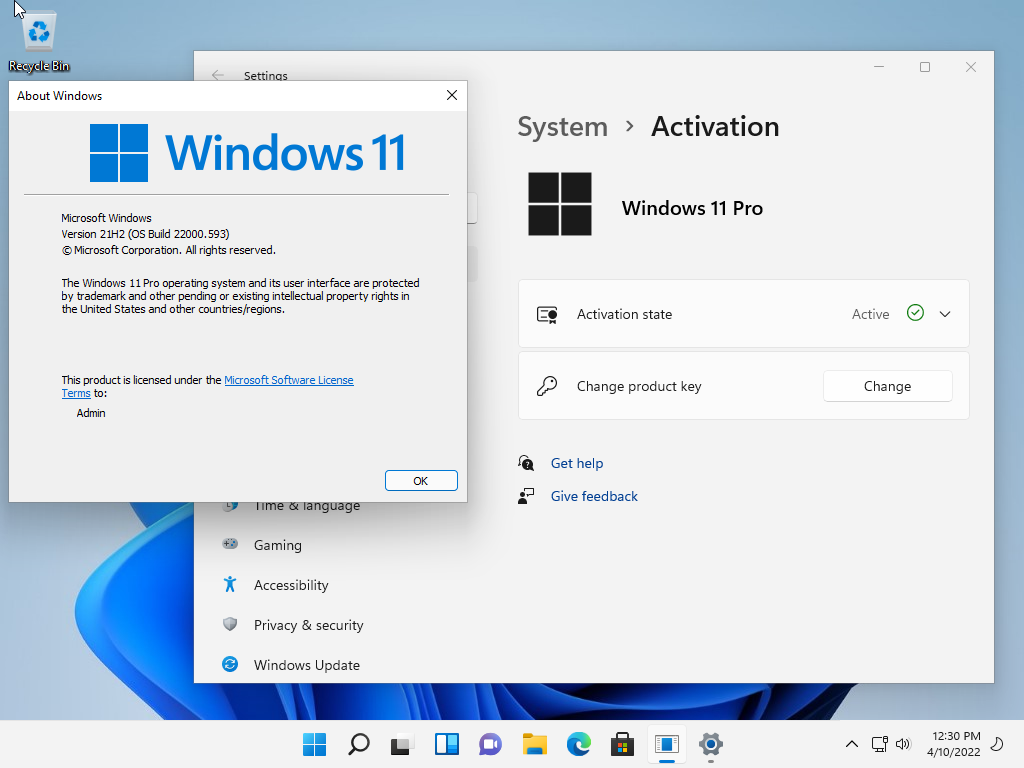
Task: Click the product key icon
Action: click(547, 386)
